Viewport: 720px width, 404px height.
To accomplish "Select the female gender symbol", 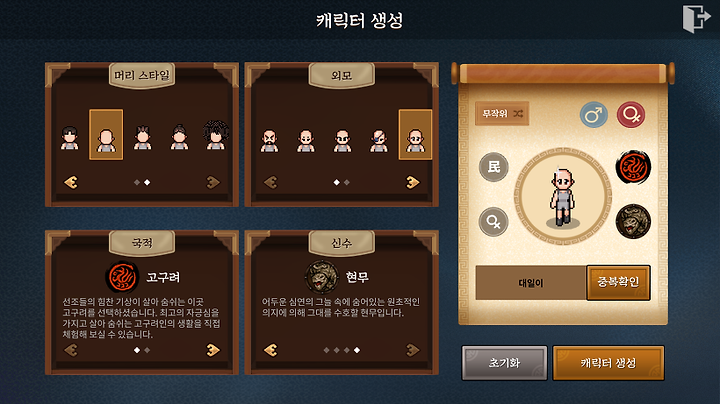I will pos(630,114).
